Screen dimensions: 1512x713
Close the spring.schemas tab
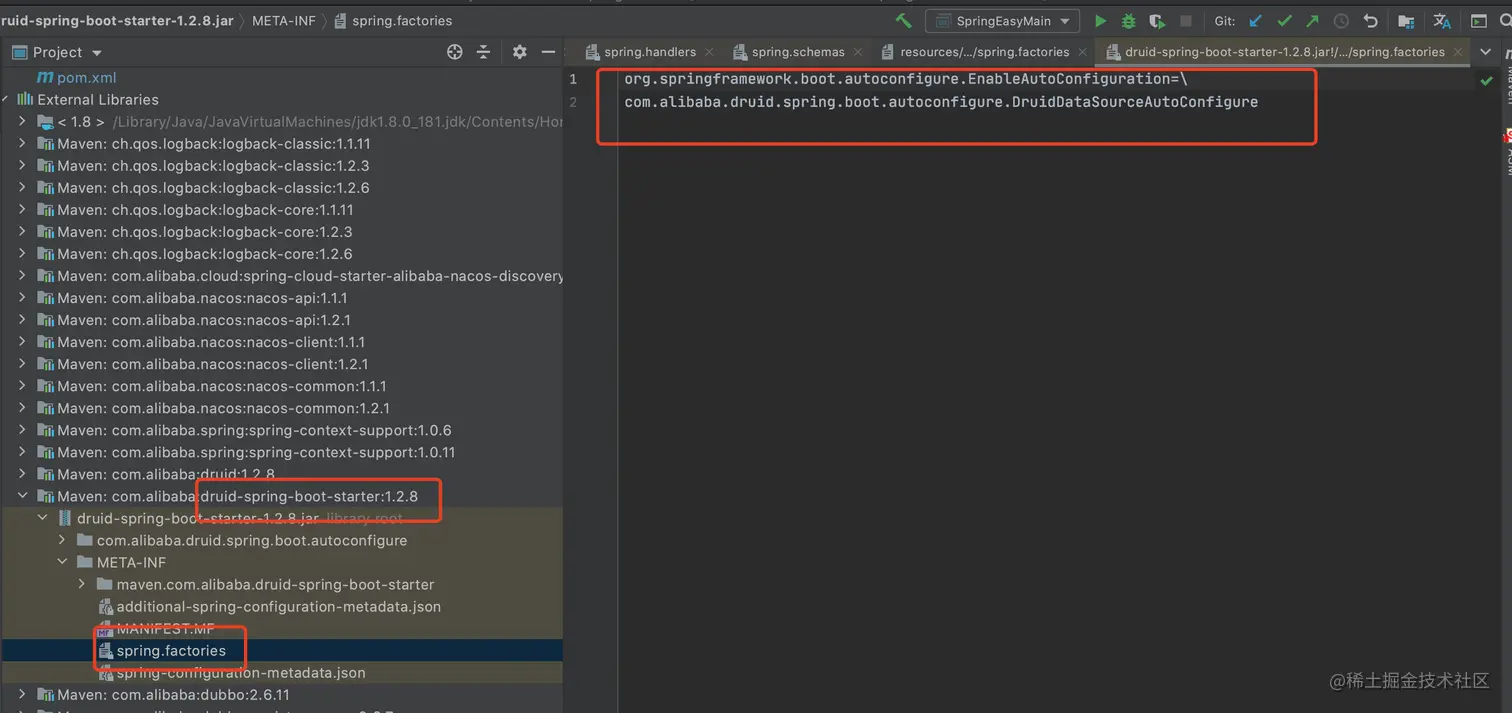coord(857,52)
